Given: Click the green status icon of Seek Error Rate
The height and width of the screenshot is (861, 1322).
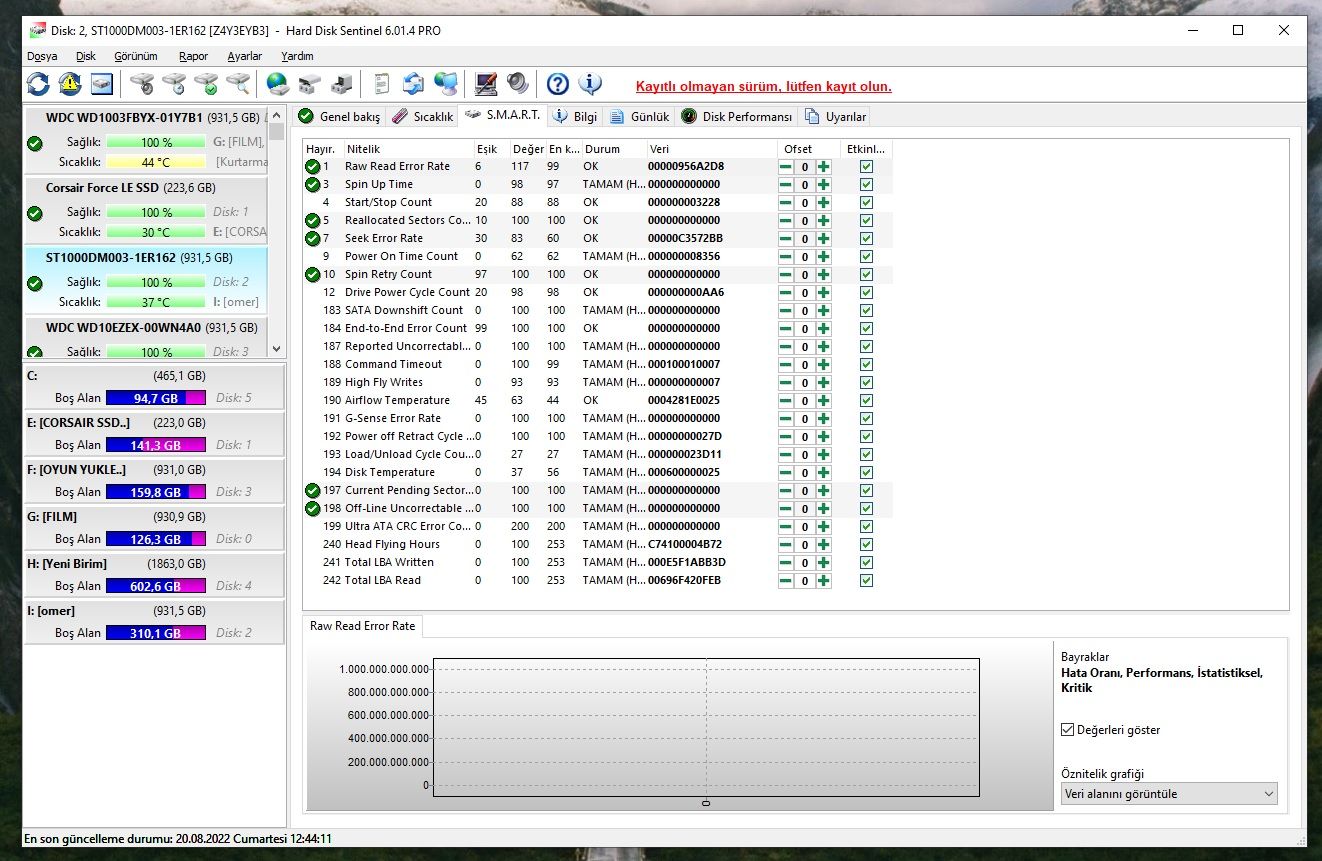Looking at the screenshot, I should [313, 239].
